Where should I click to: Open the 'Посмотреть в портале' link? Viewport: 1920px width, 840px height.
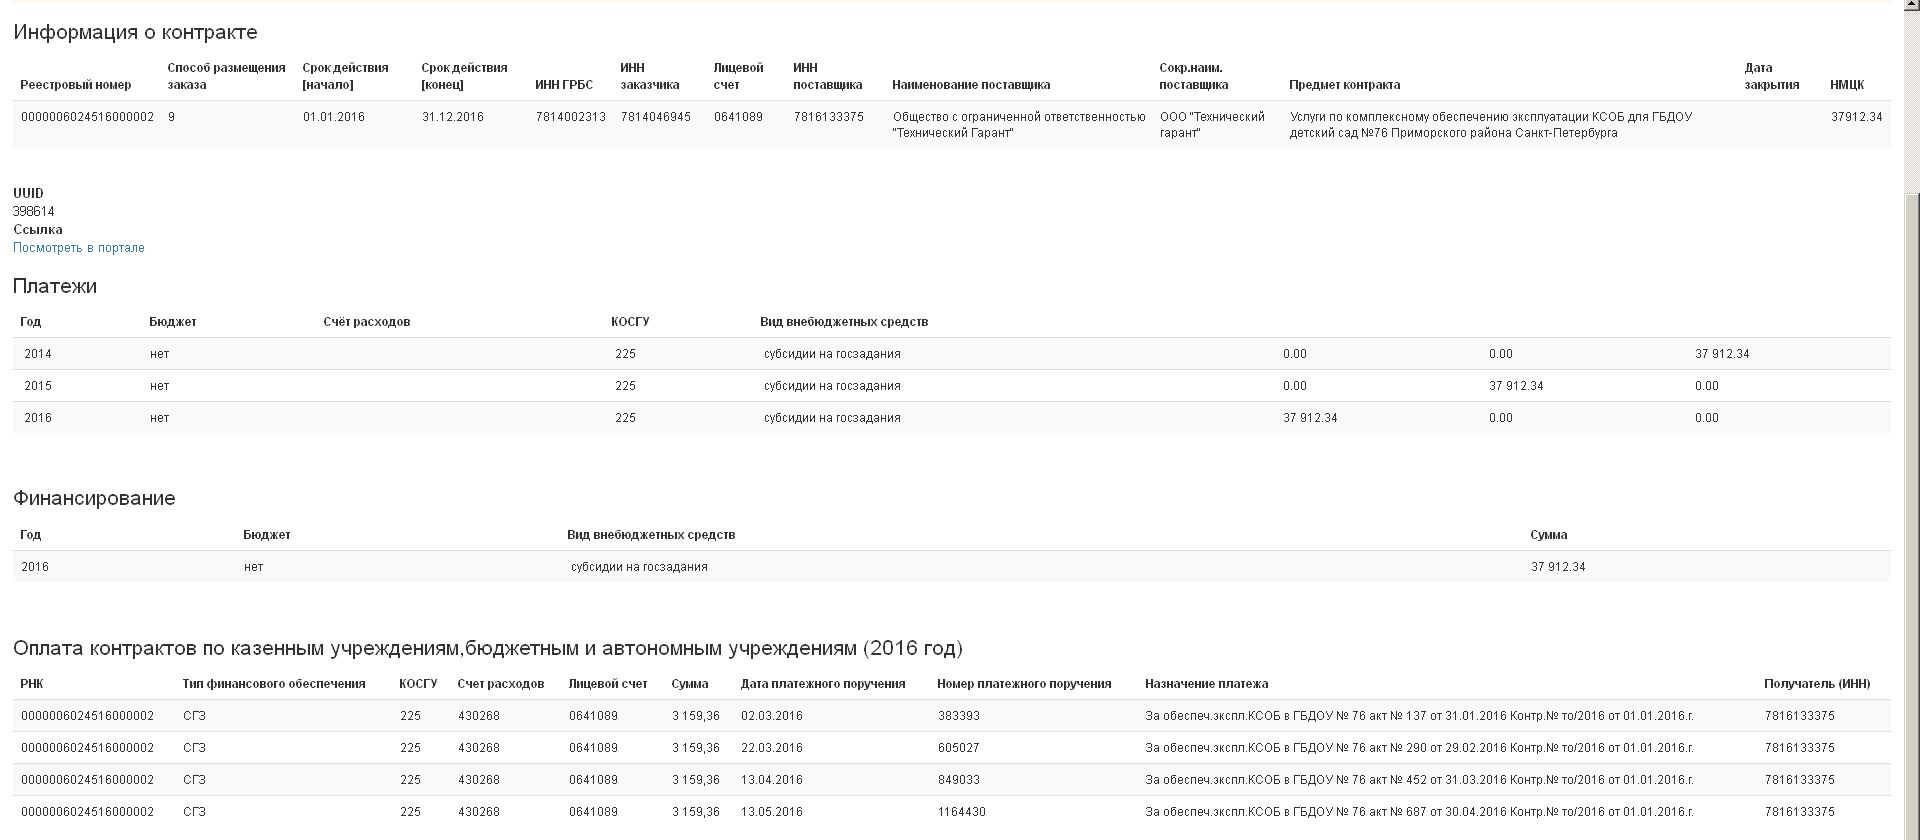click(79, 248)
